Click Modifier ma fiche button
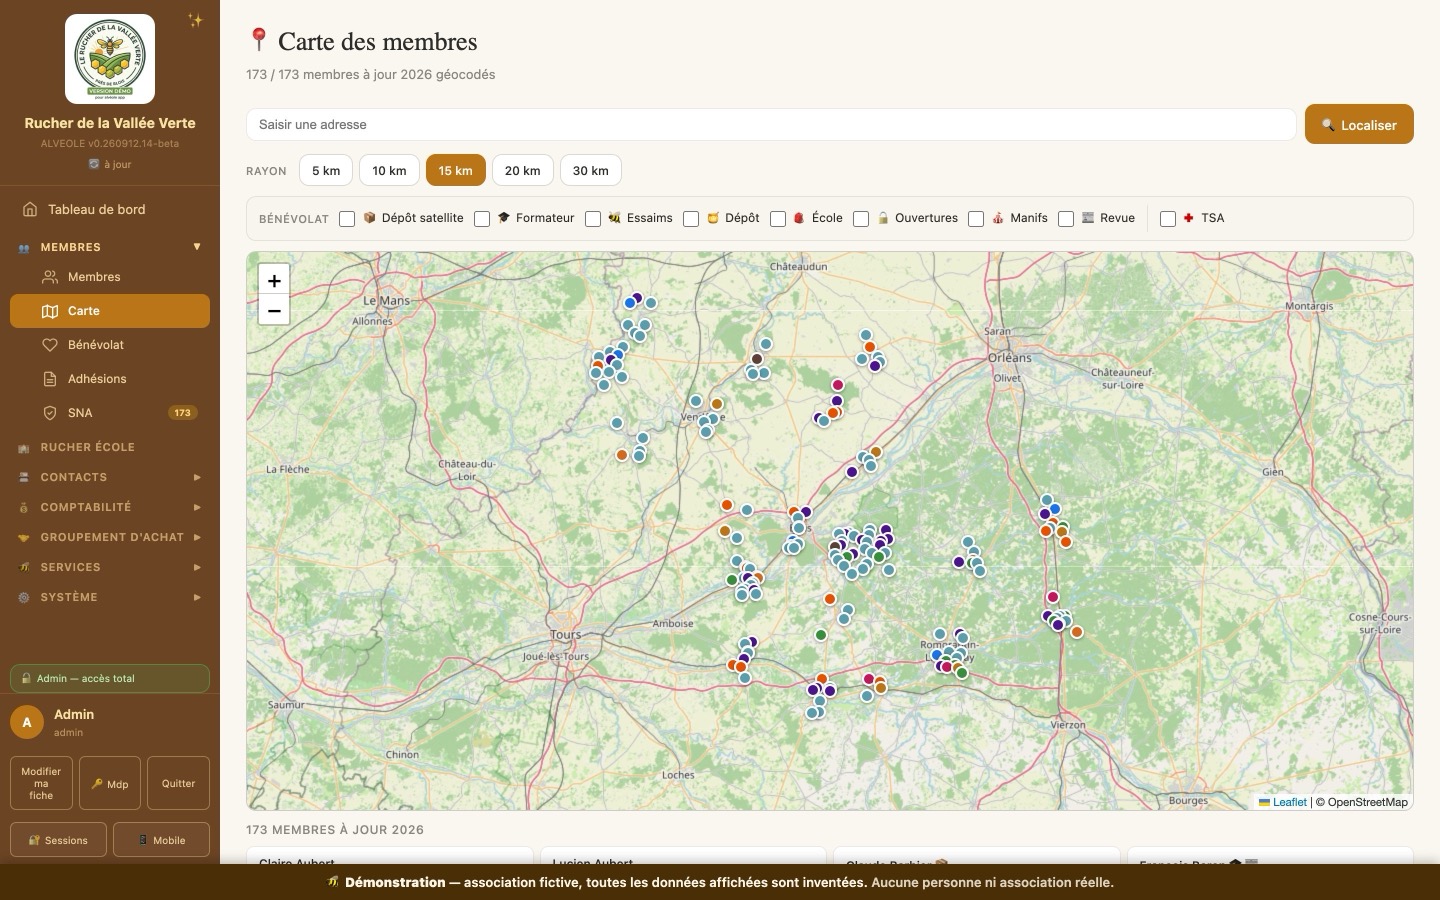The width and height of the screenshot is (1440, 900). [x=41, y=783]
